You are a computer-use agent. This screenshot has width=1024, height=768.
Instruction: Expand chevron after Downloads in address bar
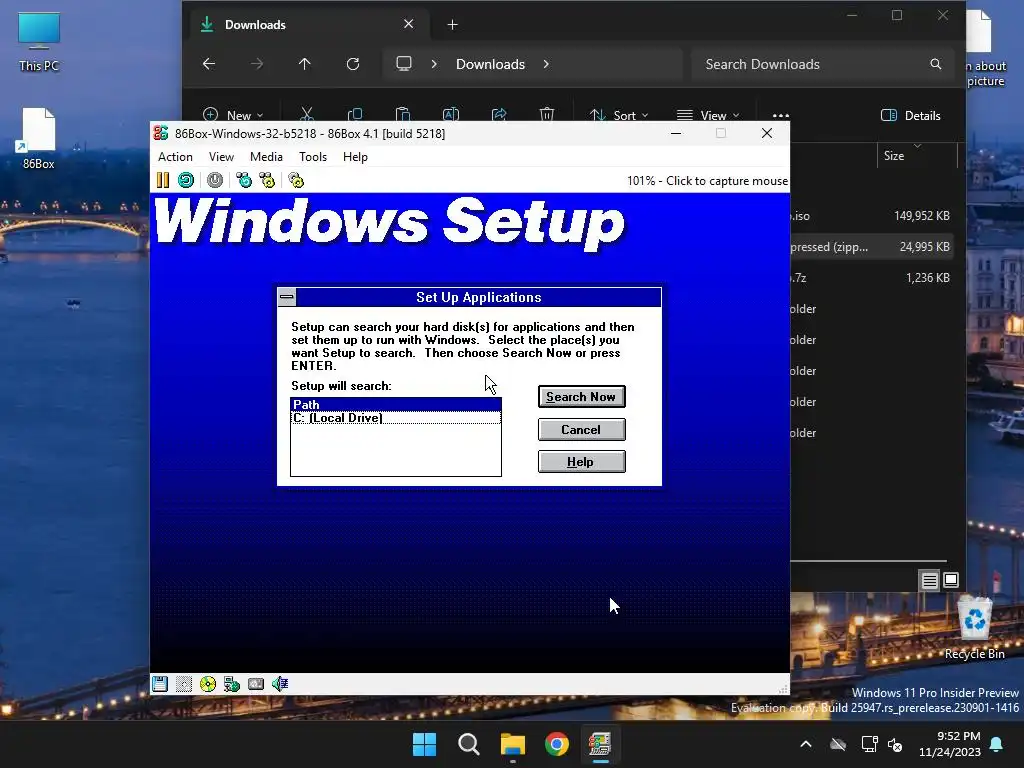pyautogui.click(x=546, y=64)
